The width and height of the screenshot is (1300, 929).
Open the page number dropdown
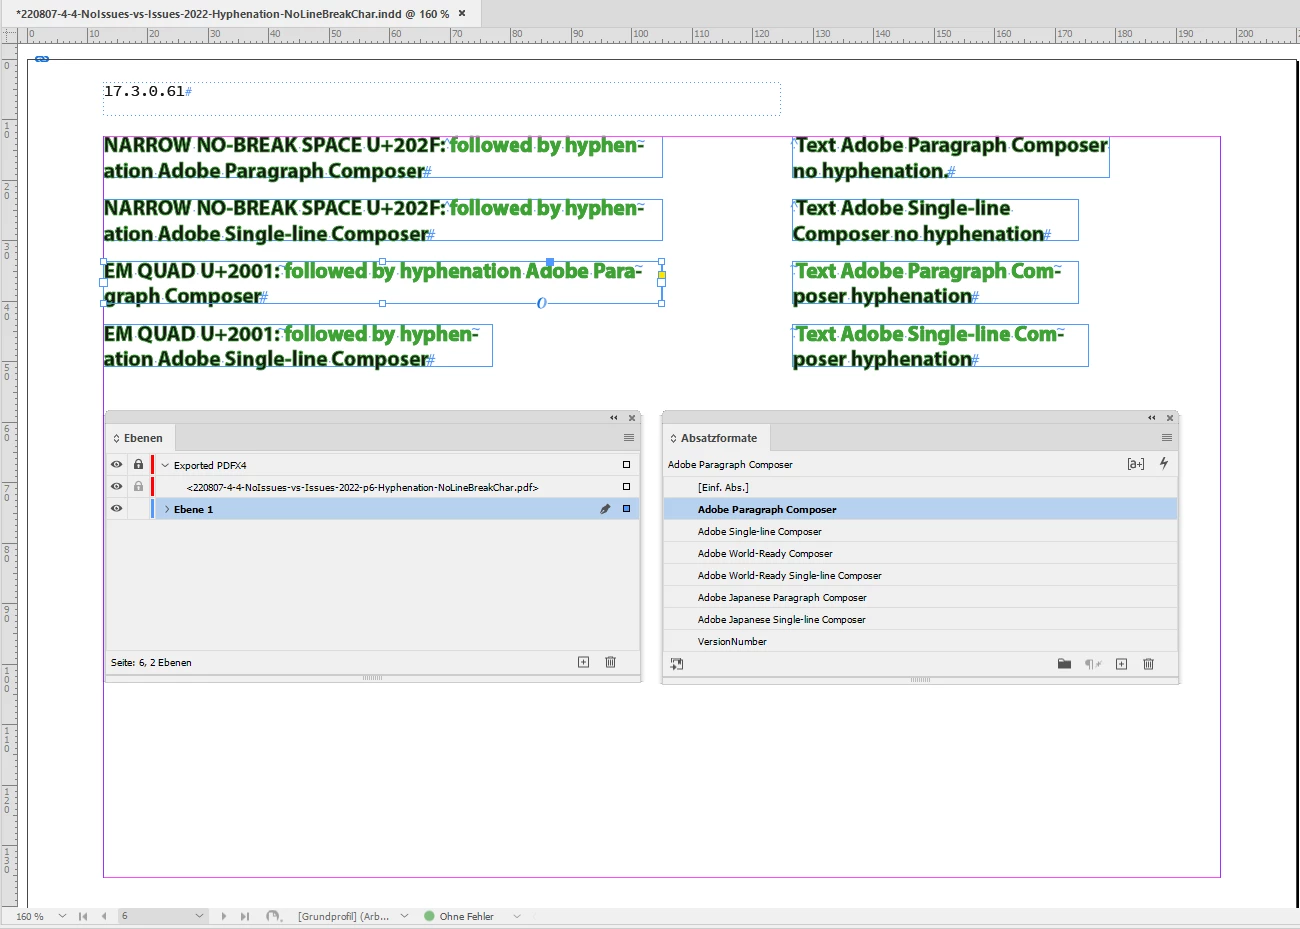[199, 916]
